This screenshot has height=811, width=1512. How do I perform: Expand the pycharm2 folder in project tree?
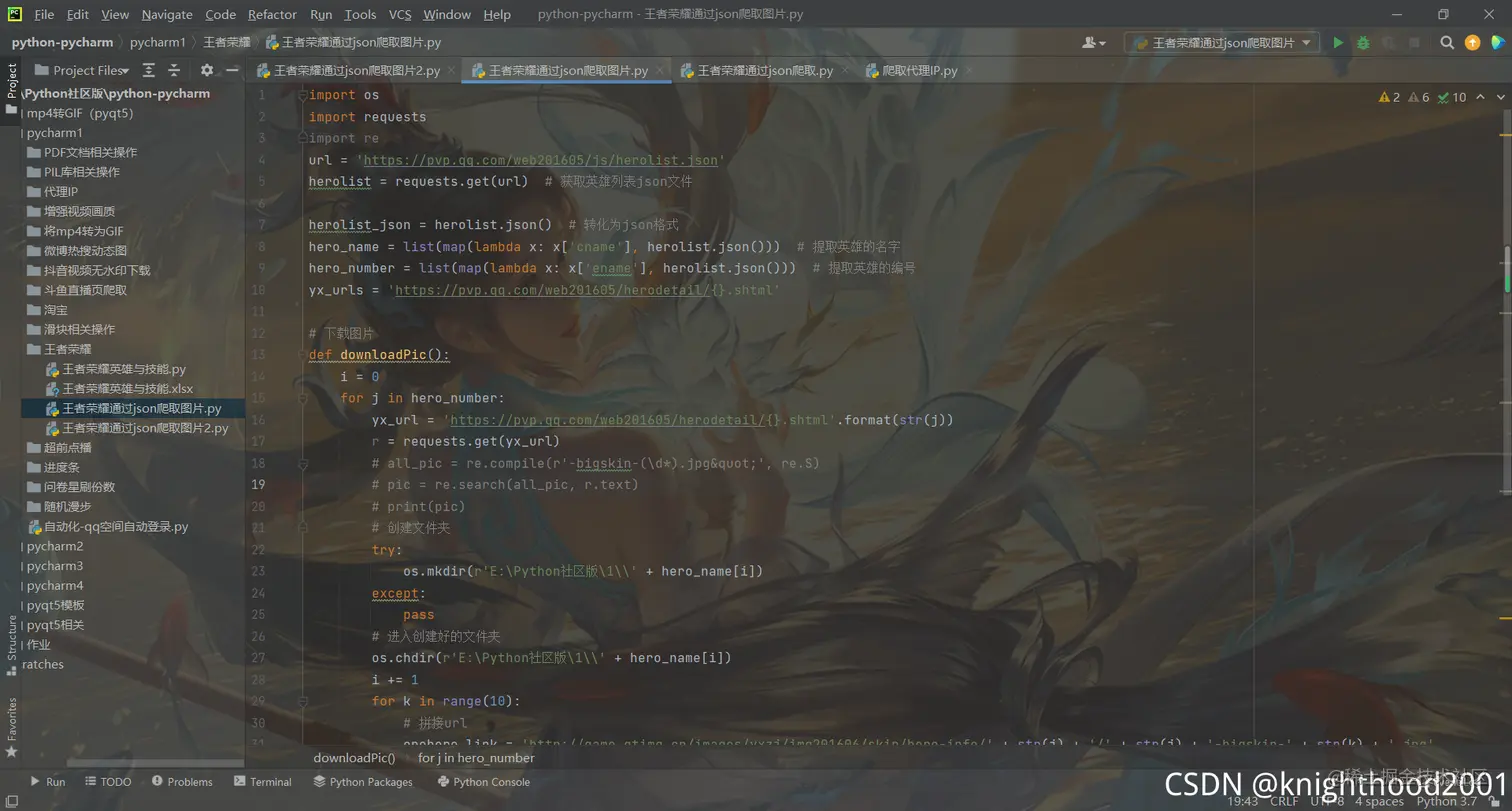pyautogui.click(x=54, y=546)
